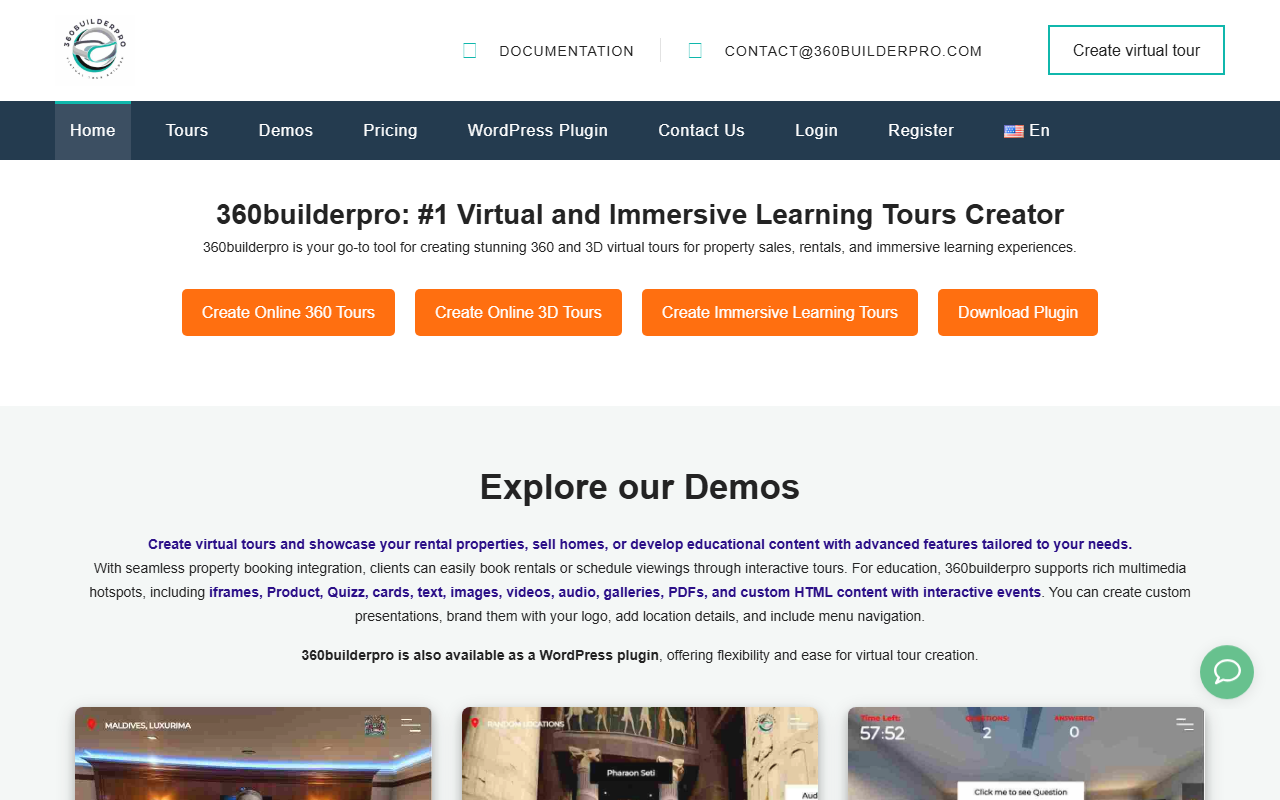This screenshot has height=800, width=1280.
Task: Open the Tours menu item
Action: click(x=187, y=130)
